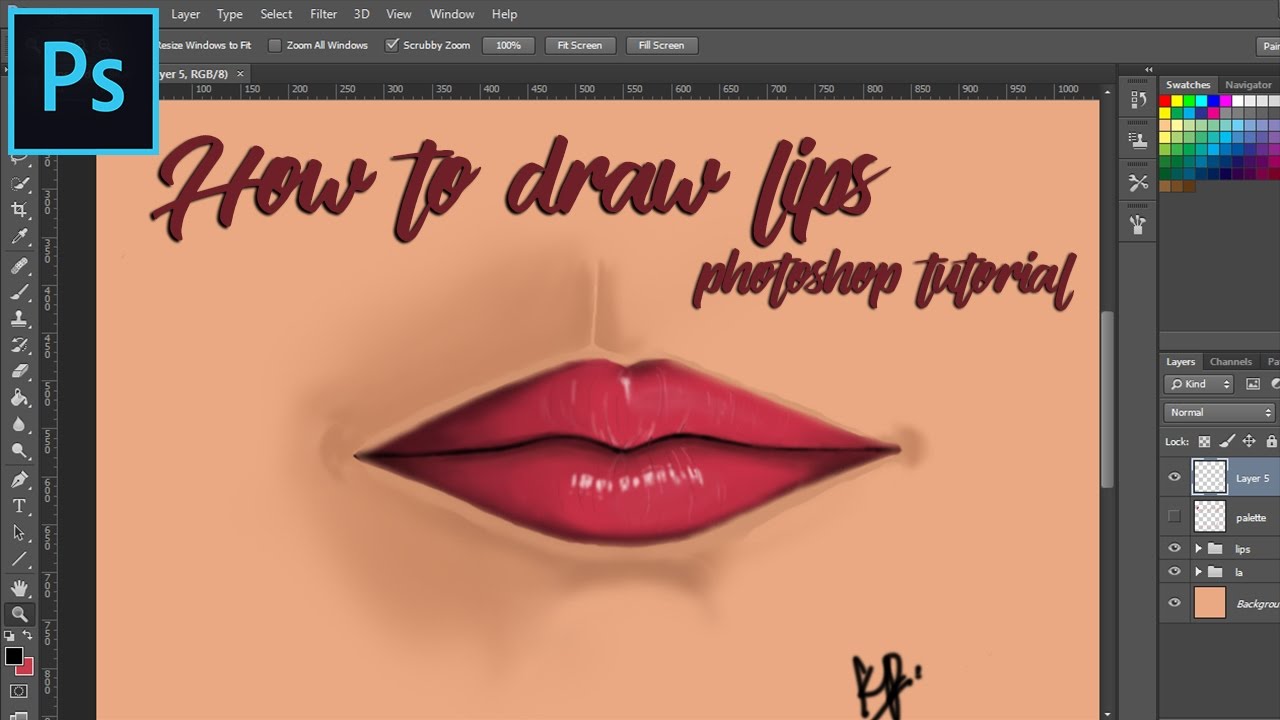Screen dimensions: 1280x720
Task: Select the Type tool
Action: tap(19, 506)
